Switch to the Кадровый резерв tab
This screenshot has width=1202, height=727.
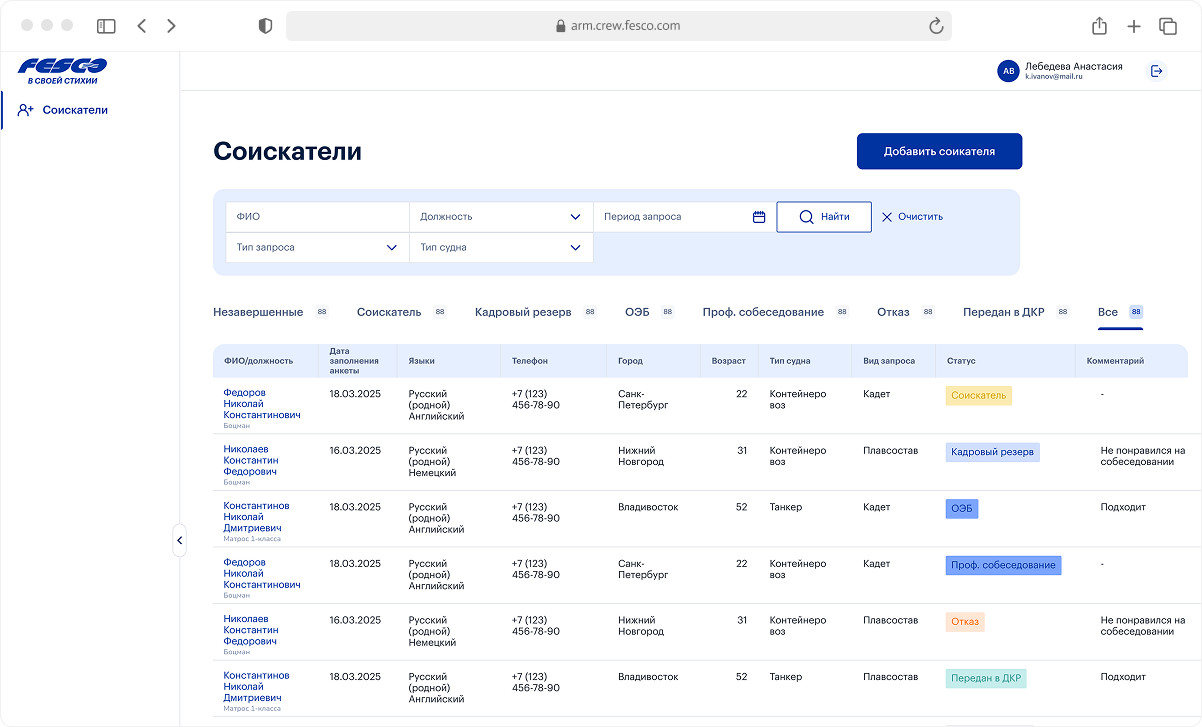click(x=523, y=312)
